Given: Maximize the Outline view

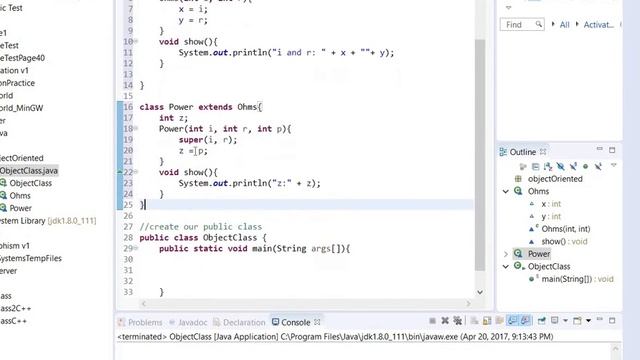Looking at the screenshot, I should (612, 151).
